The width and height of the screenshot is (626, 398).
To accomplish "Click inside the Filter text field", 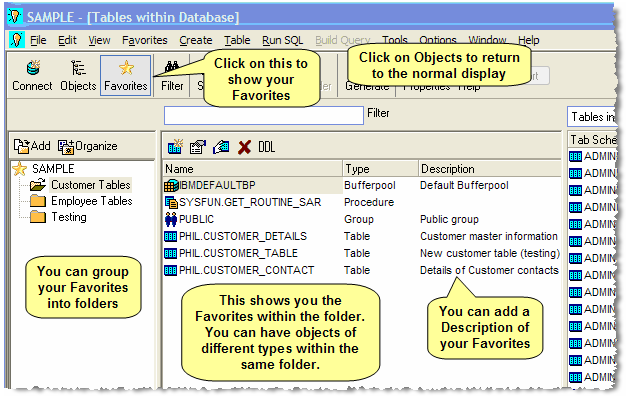I will click(x=263, y=115).
